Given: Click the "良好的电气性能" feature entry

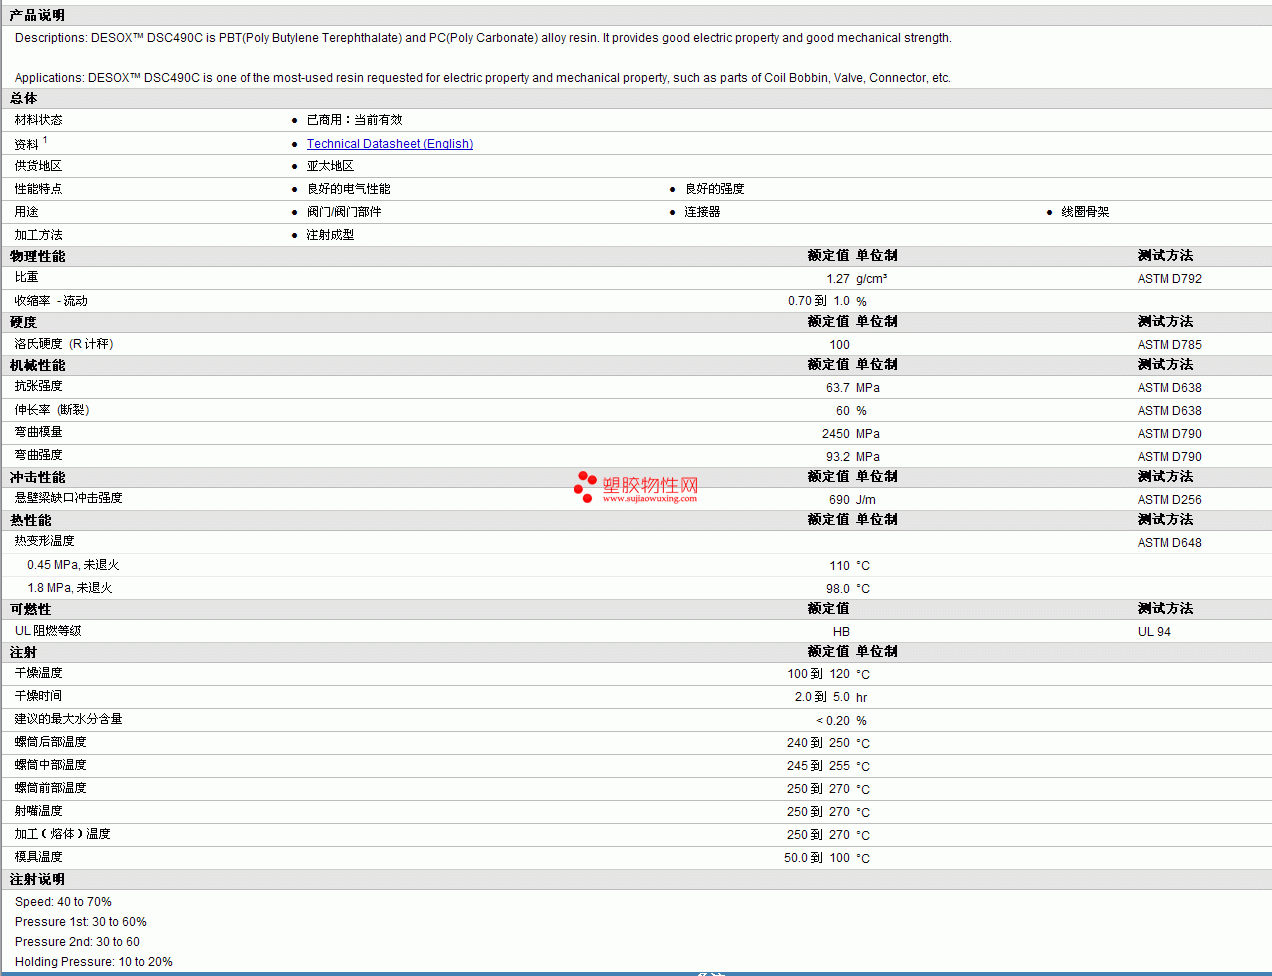Looking at the screenshot, I should pyautogui.click(x=348, y=189).
